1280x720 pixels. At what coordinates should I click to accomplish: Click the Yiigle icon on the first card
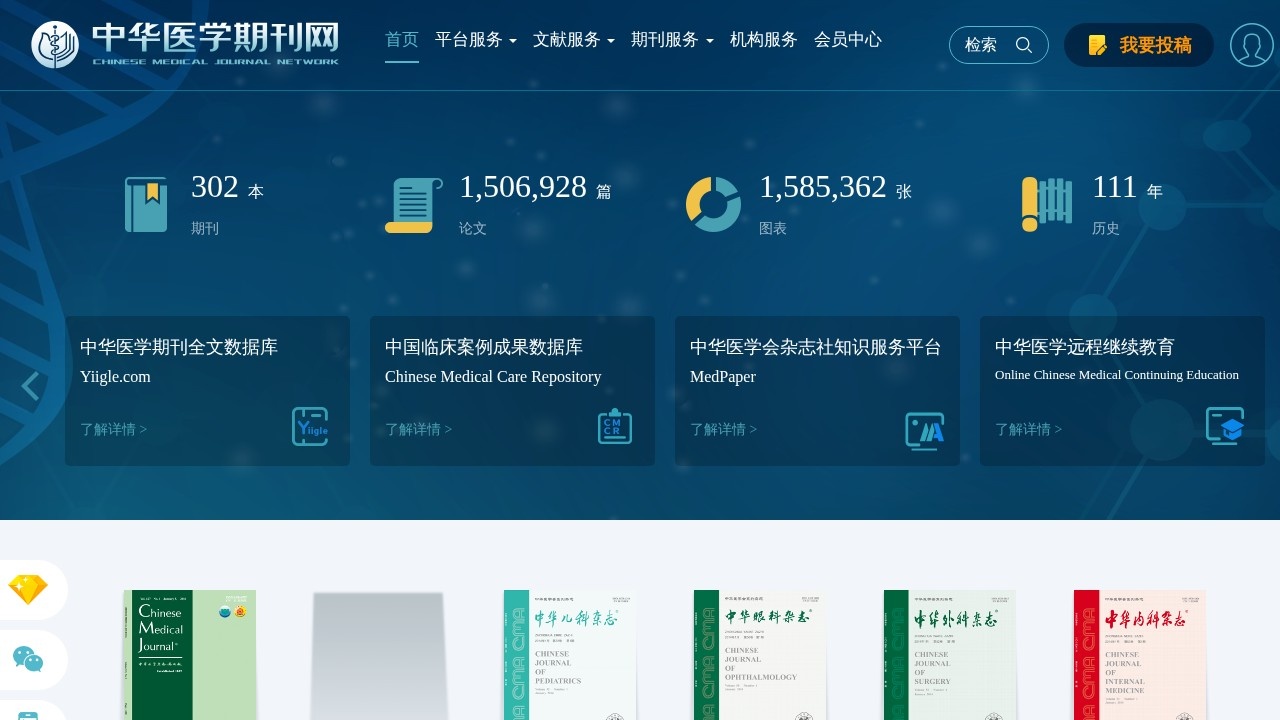(x=309, y=426)
